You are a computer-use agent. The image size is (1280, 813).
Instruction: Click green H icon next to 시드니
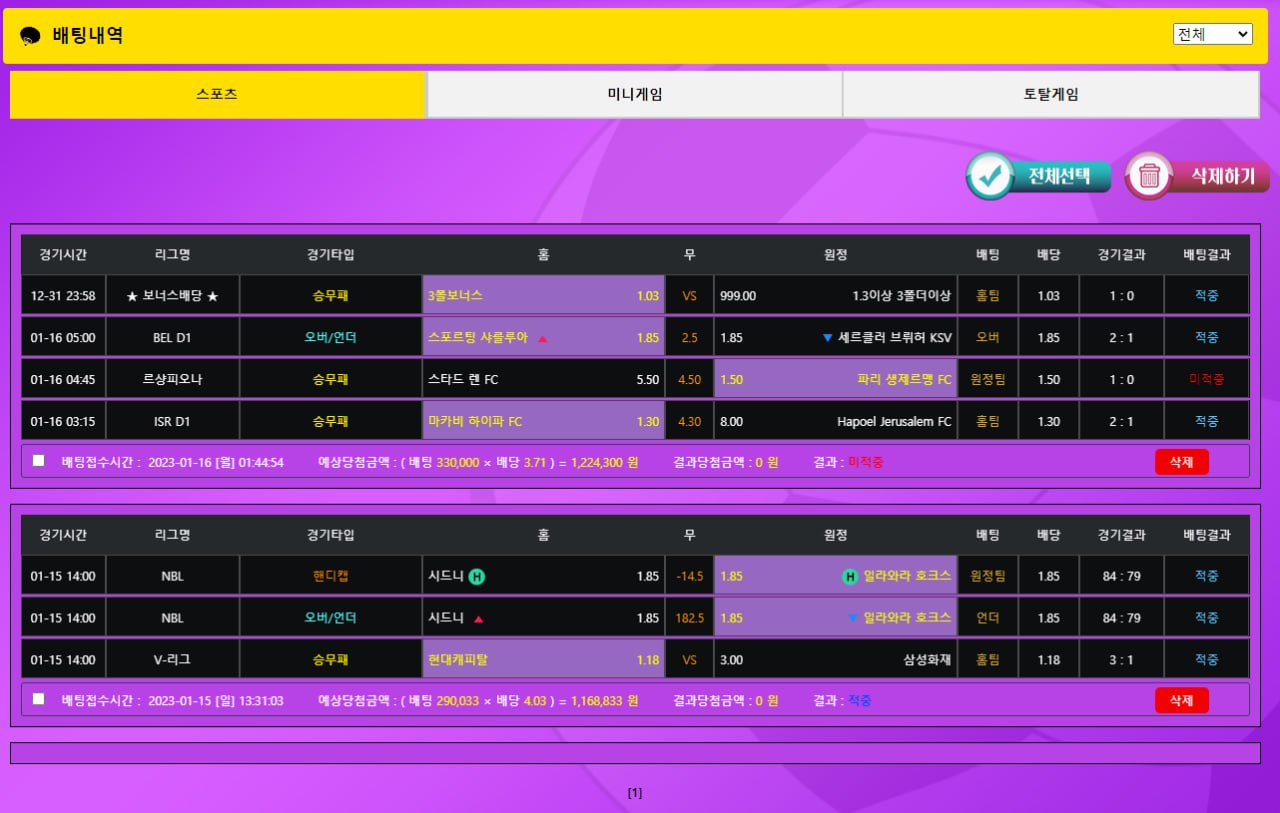click(x=477, y=576)
